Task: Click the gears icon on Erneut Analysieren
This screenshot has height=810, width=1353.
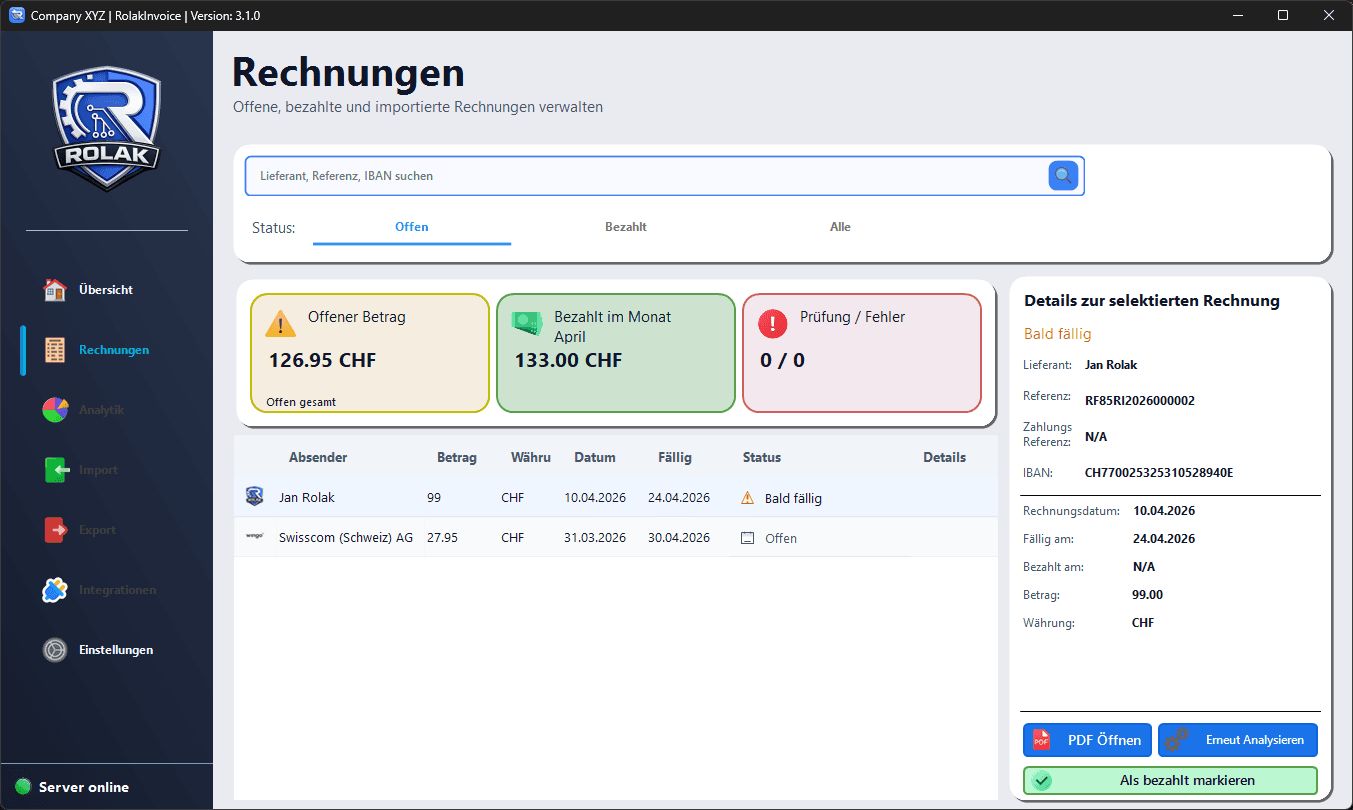Action: point(1176,740)
